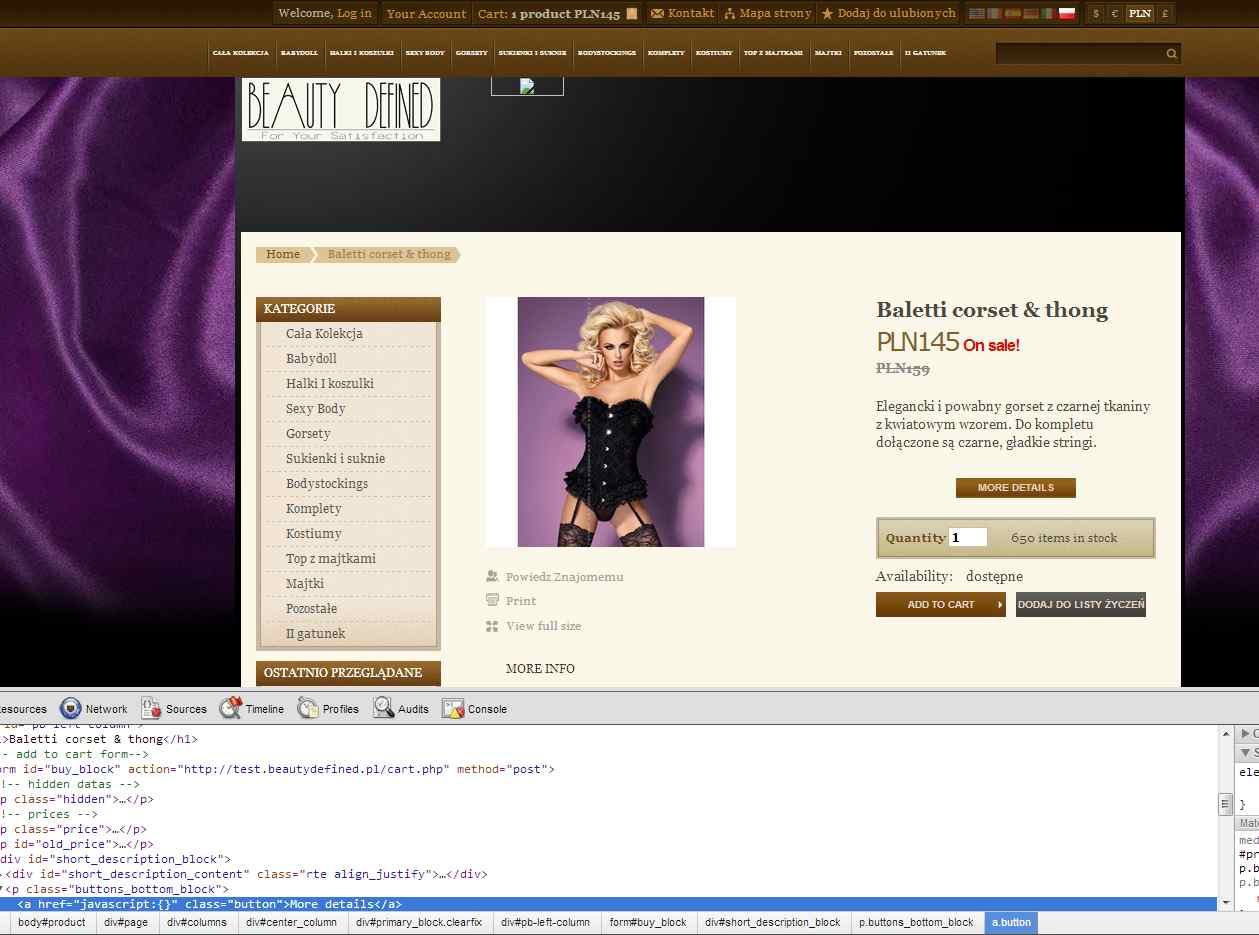Click the Quantity input field
This screenshot has height=935, width=1259.
click(967, 538)
